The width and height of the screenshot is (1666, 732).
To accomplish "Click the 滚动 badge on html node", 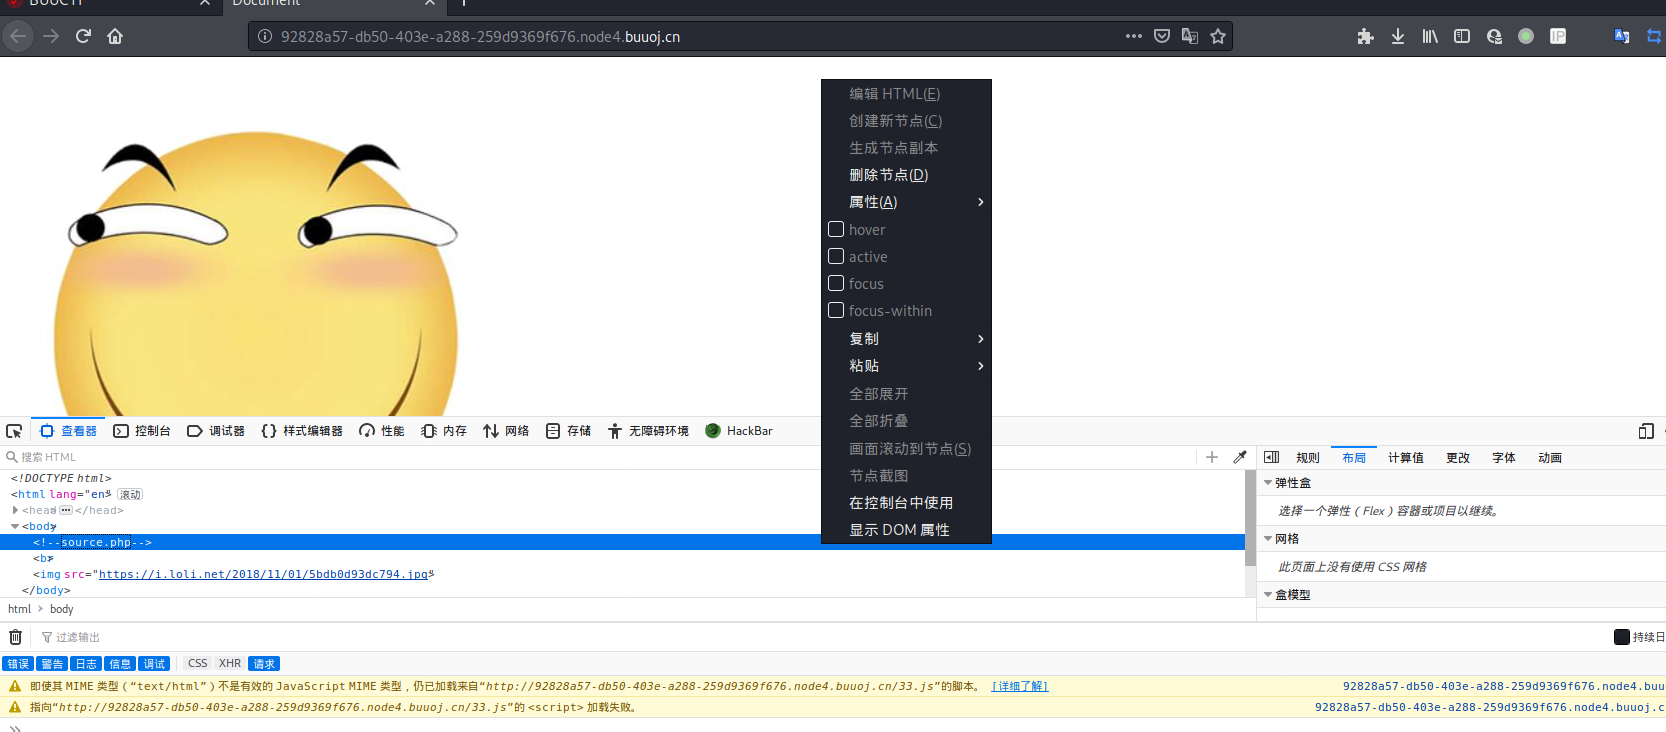I will tap(130, 494).
